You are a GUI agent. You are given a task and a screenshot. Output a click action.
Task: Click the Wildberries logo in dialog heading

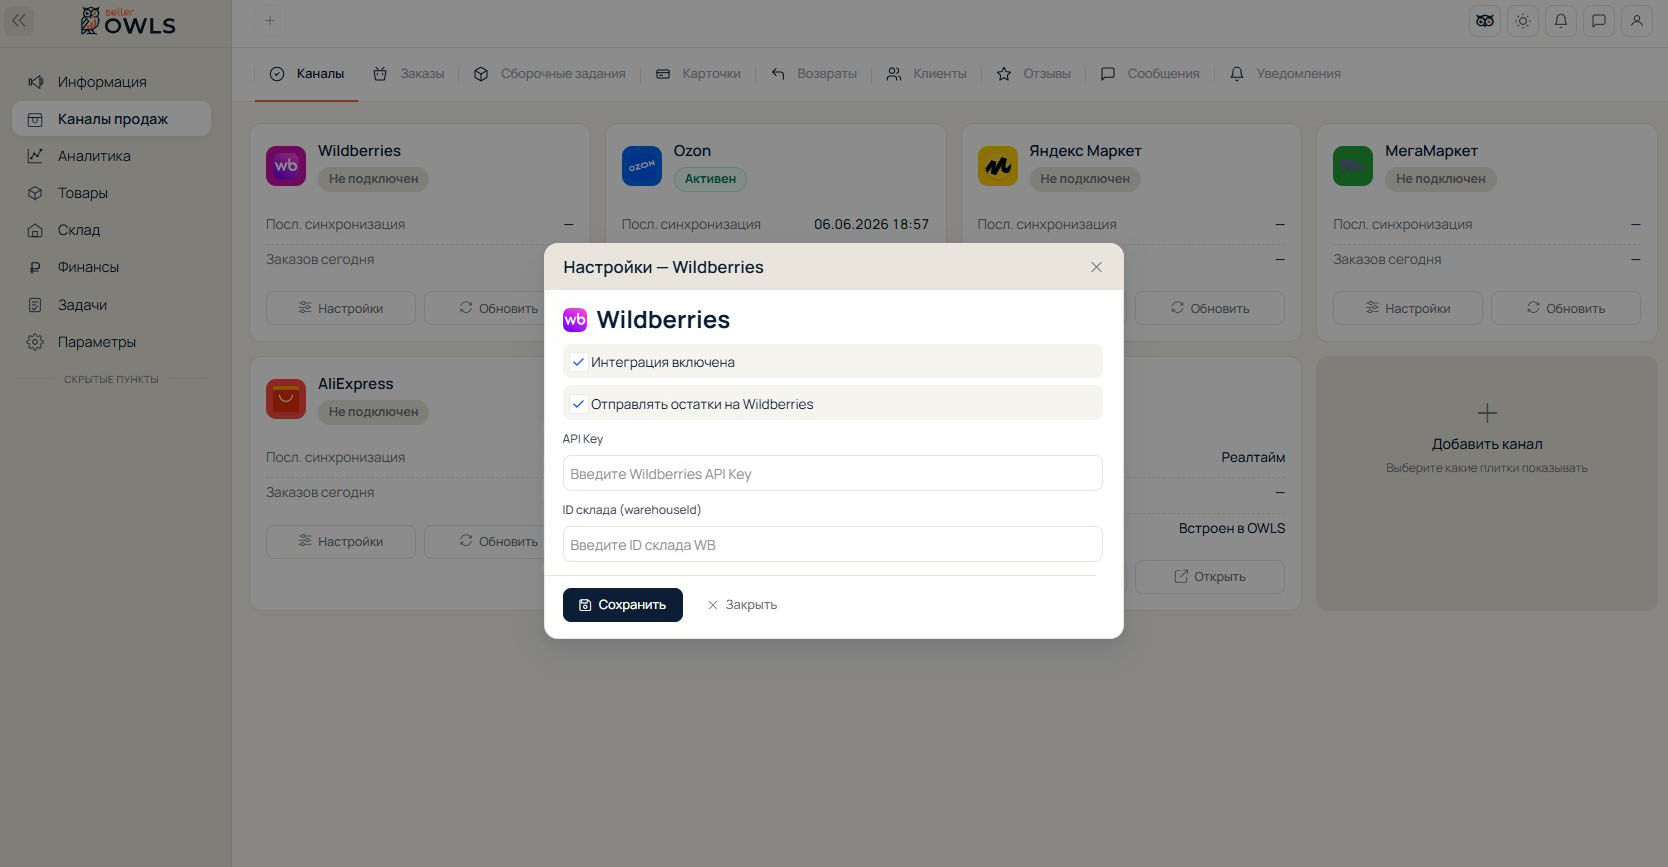click(575, 320)
